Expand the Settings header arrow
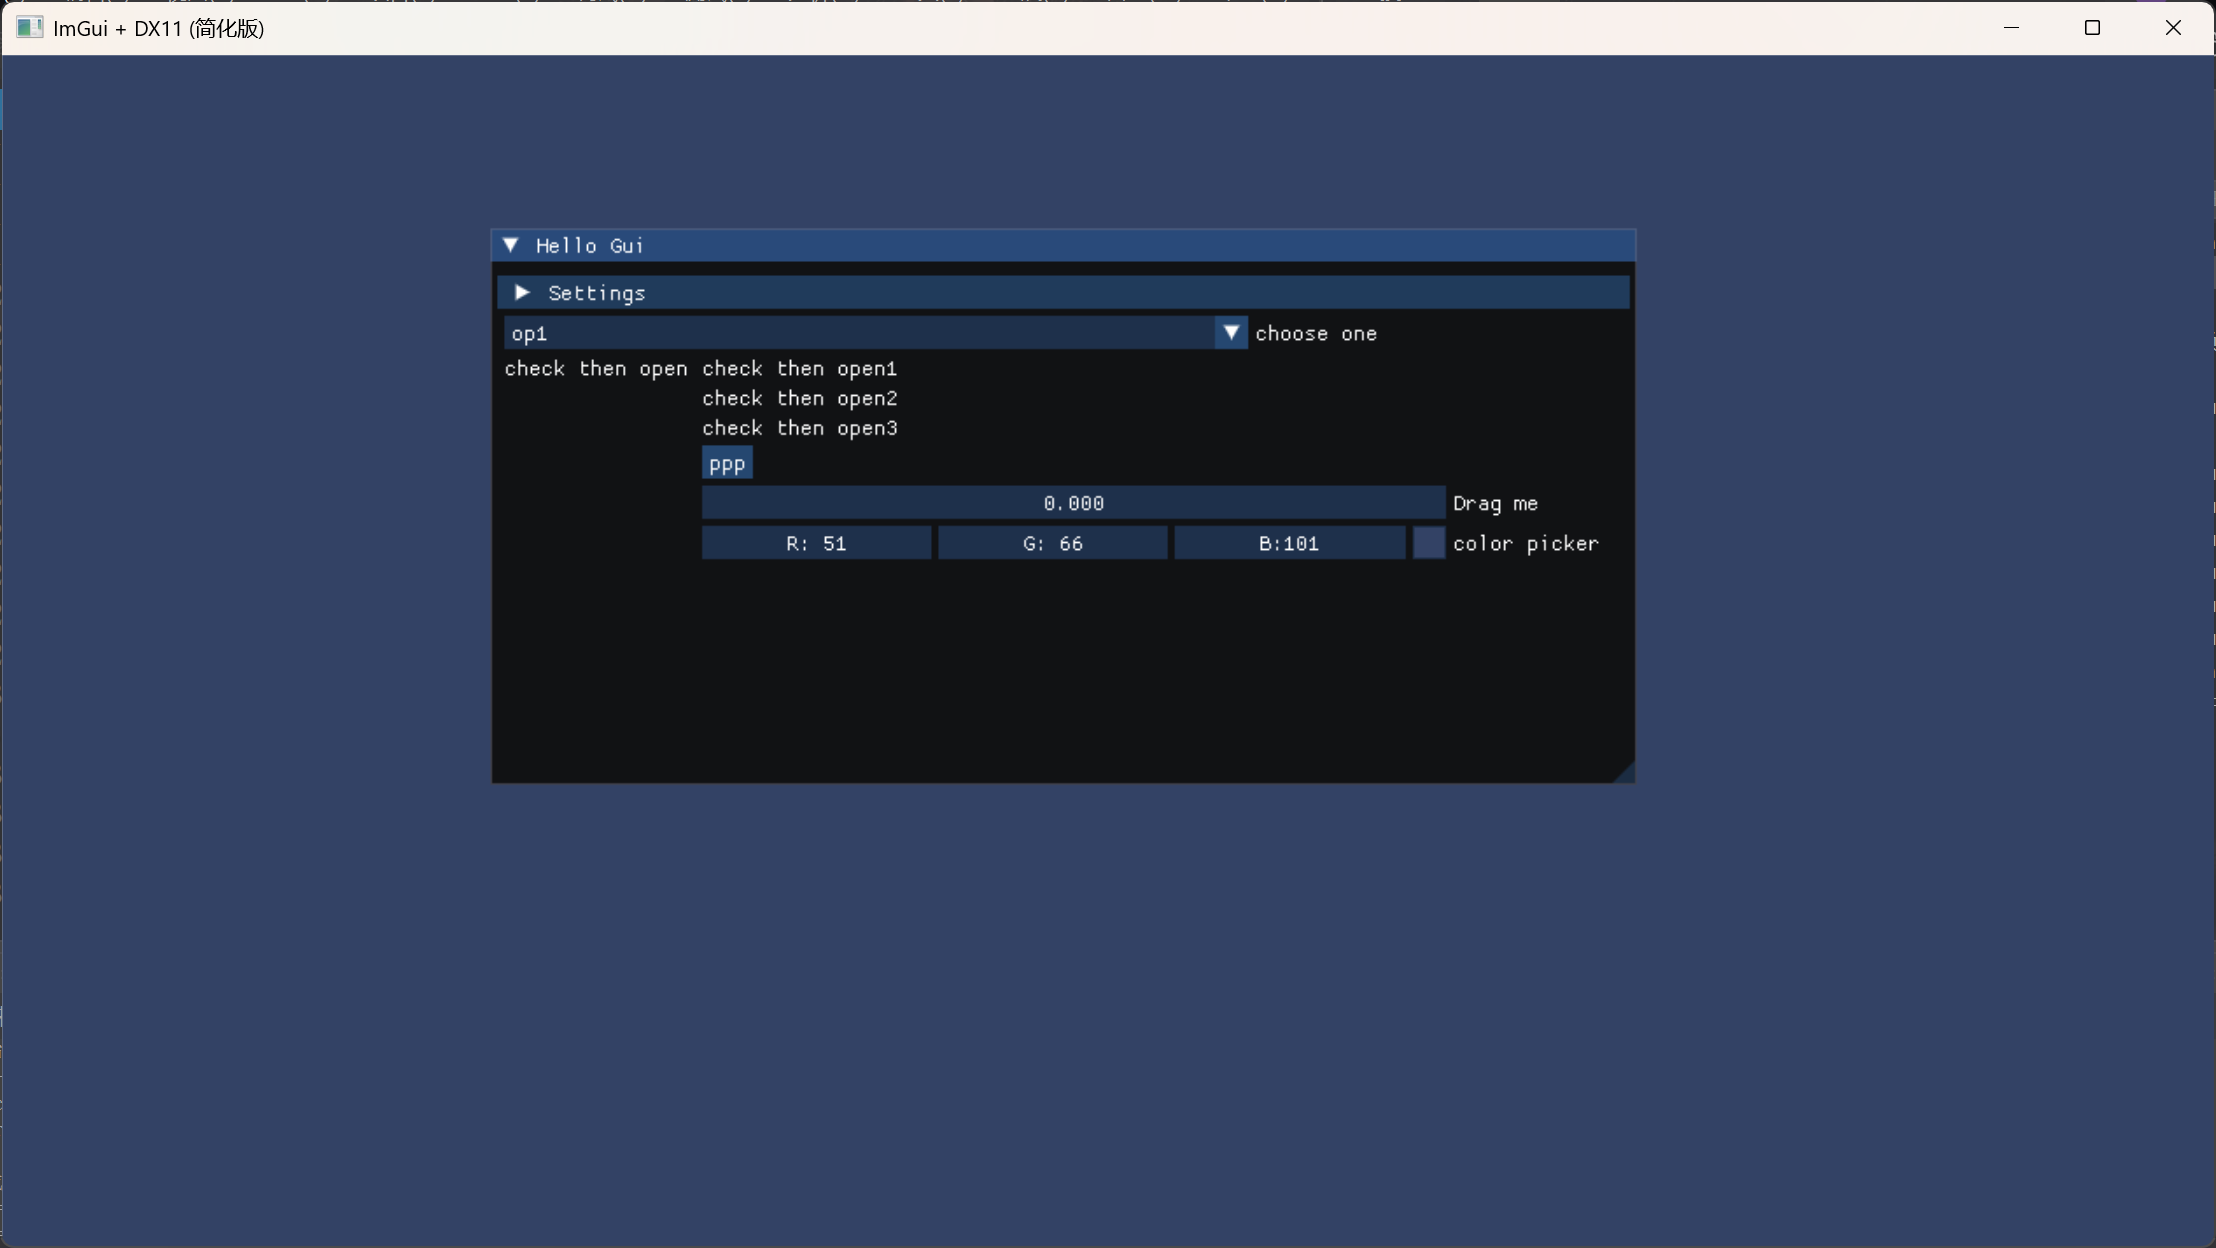 coord(522,292)
